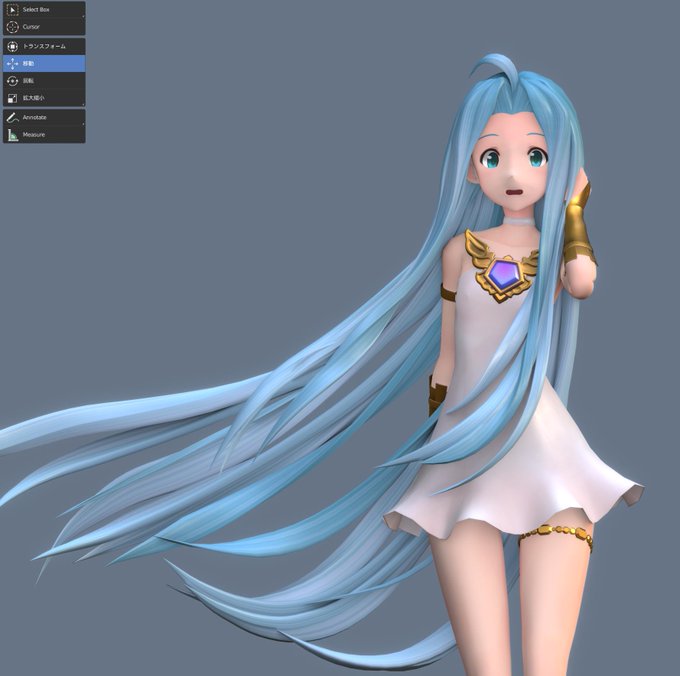
Task: Select the Measure ruler tool
Action: (44, 135)
